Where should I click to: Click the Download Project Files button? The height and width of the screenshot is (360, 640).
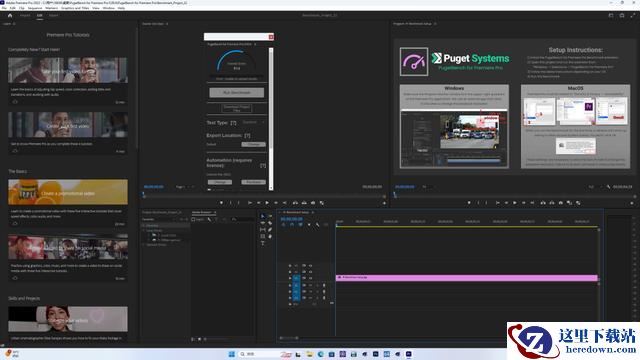tap(237, 108)
